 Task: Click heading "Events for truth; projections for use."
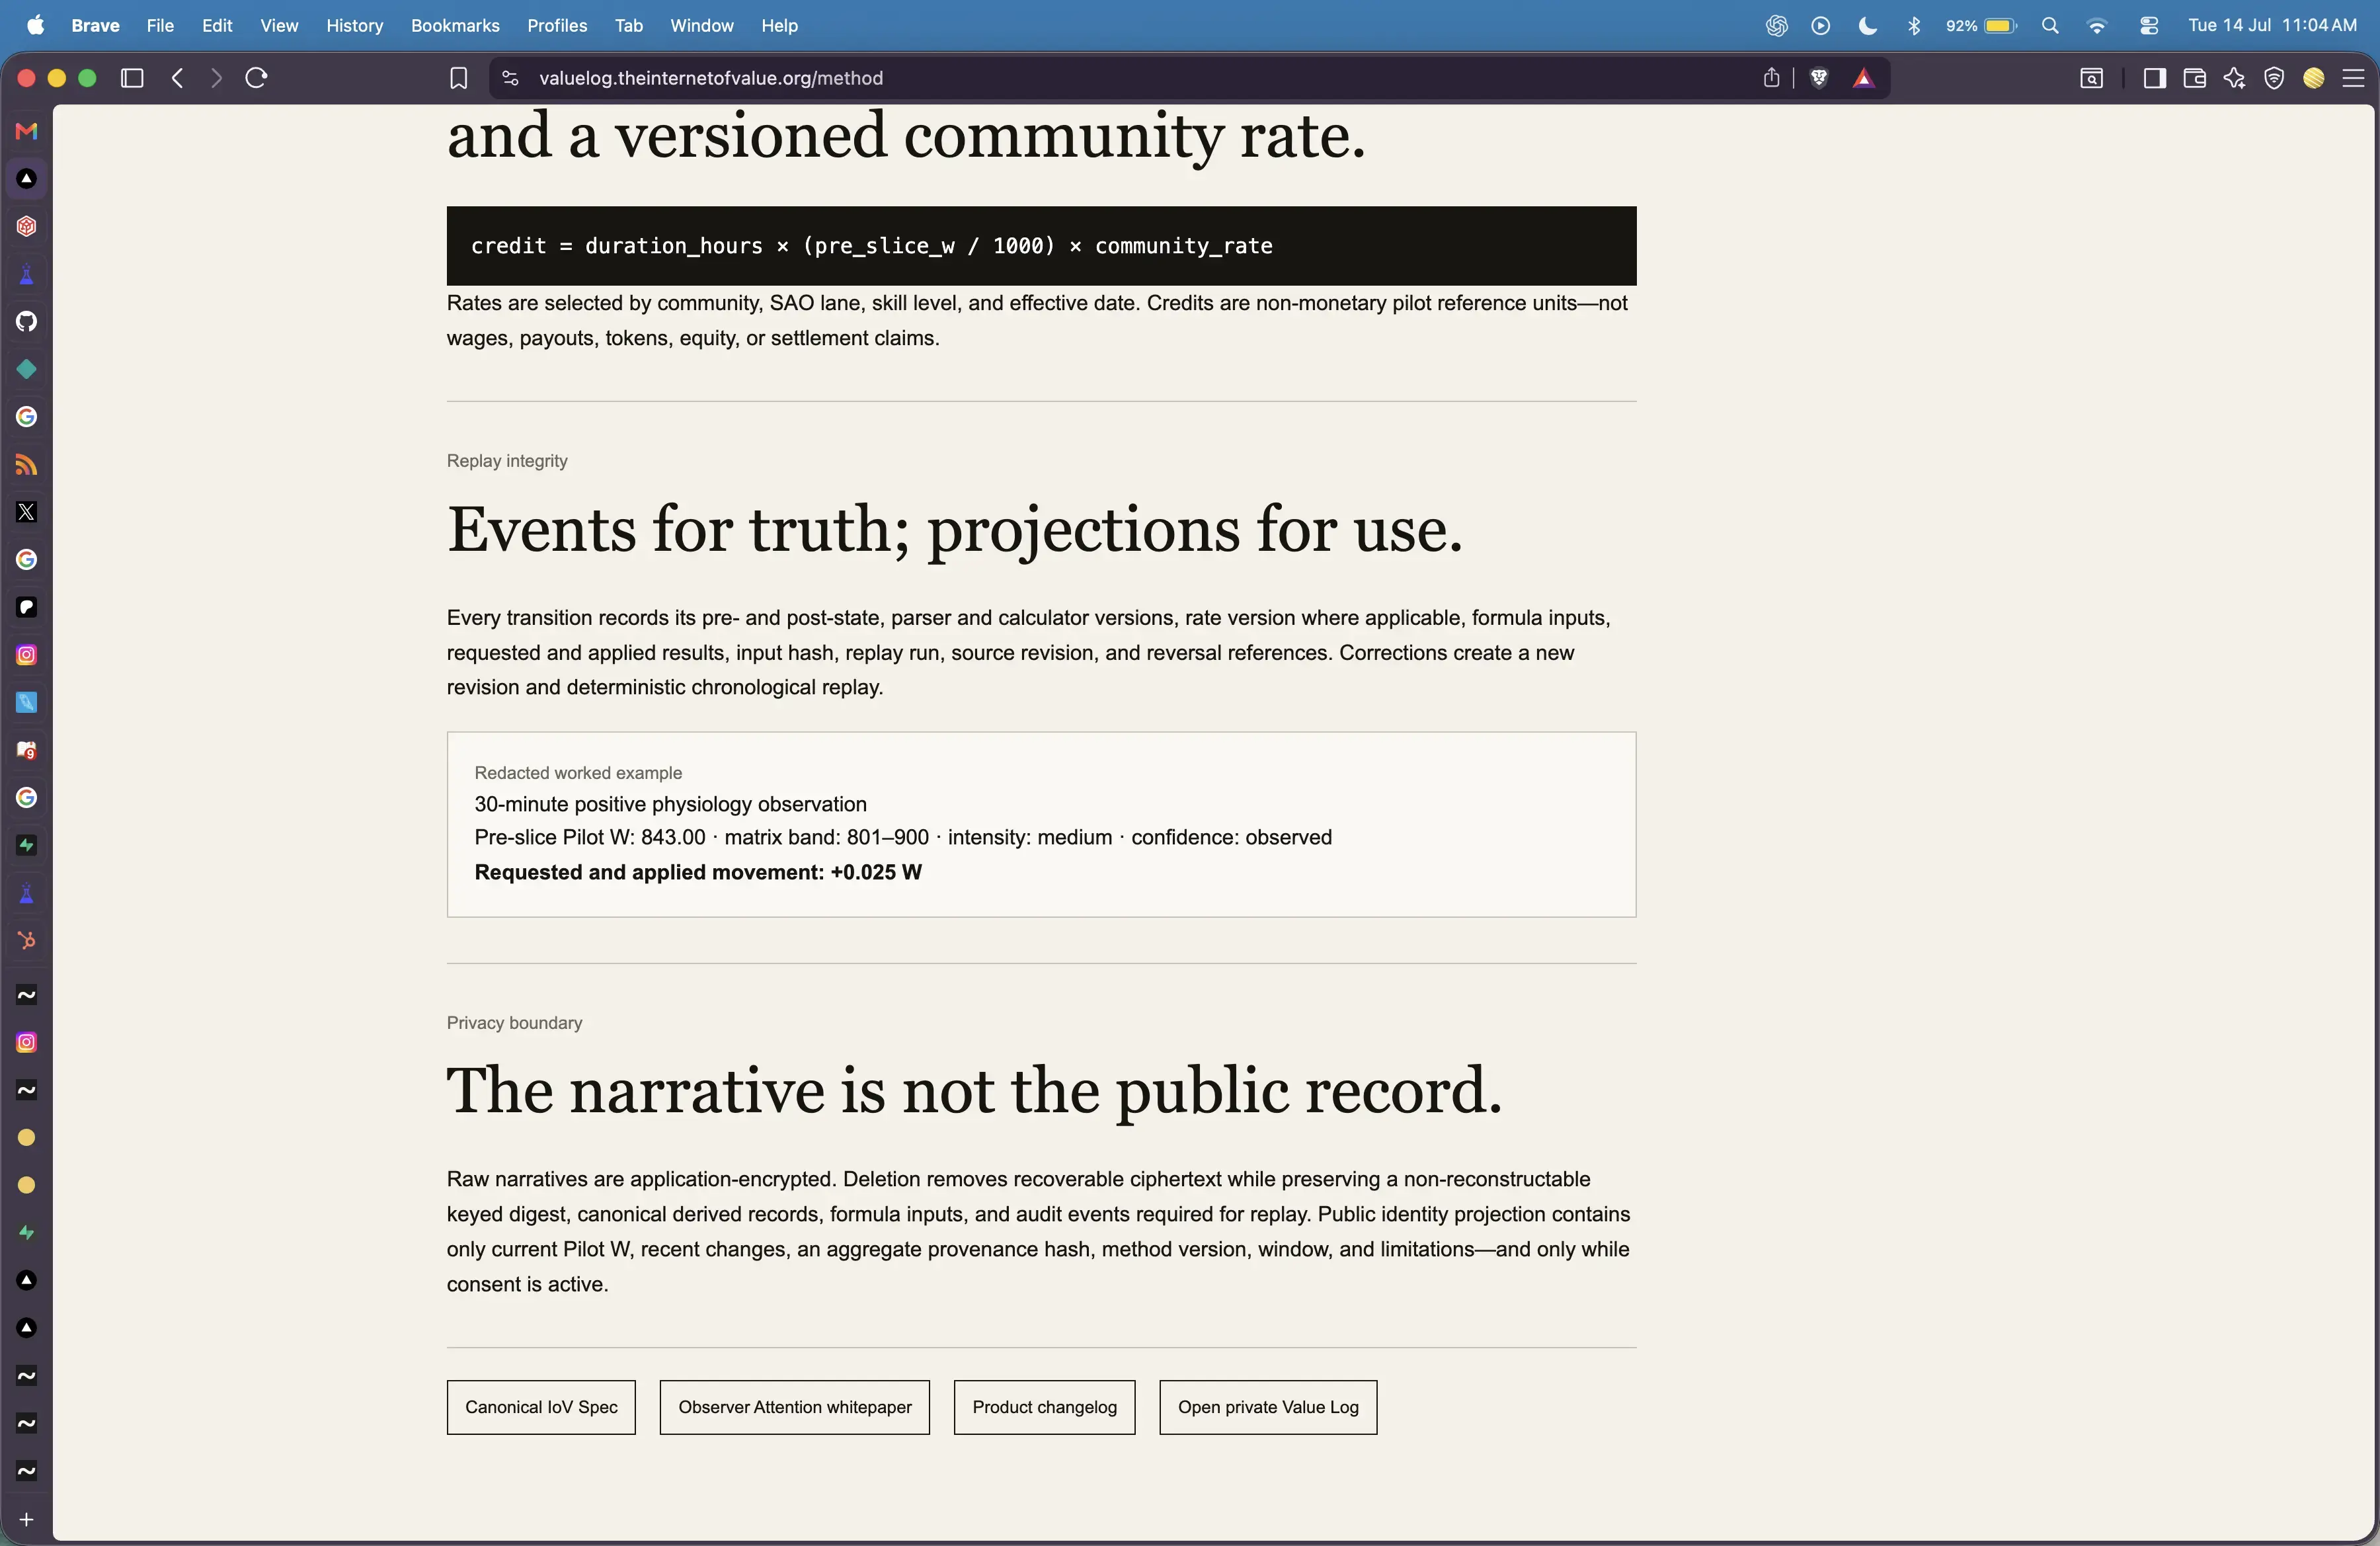click(x=955, y=529)
